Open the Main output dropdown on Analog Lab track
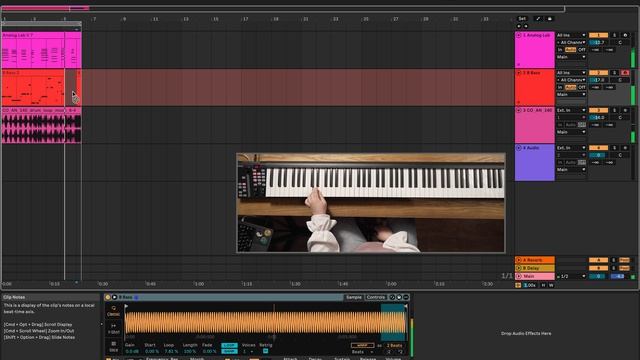The height and width of the screenshot is (360, 640). point(571,57)
